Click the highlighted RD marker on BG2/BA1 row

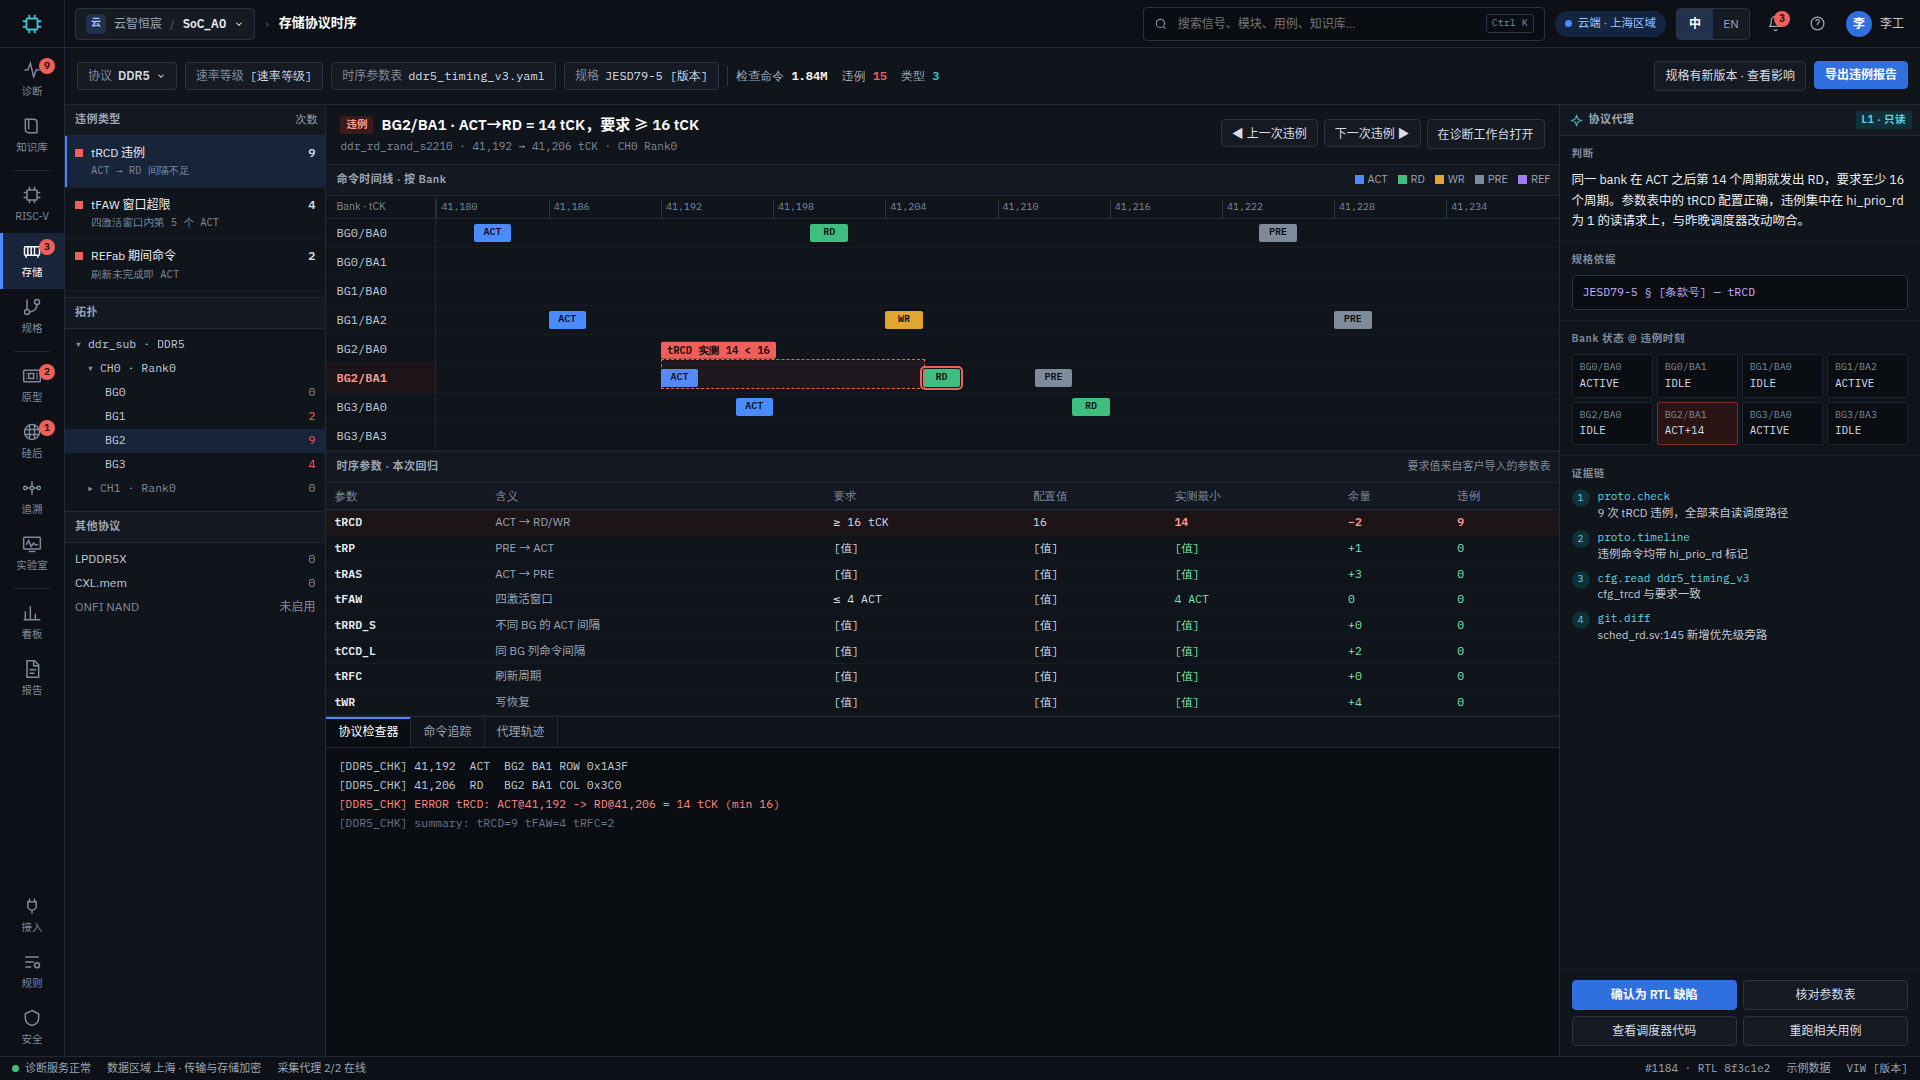pos(941,378)
